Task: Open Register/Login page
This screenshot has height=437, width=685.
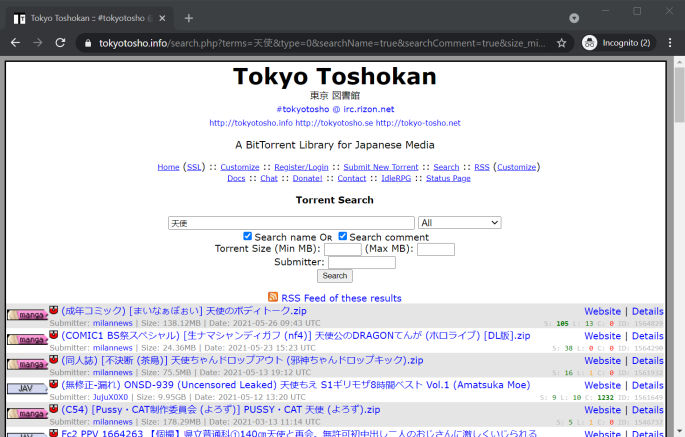Action: (301, 167)
